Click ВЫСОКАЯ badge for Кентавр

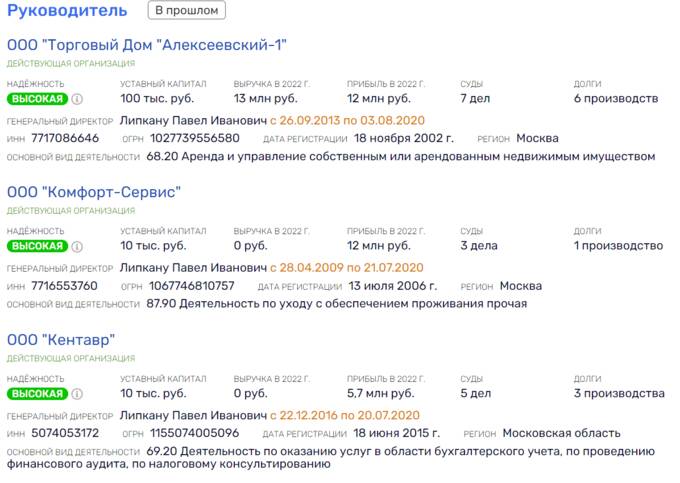coord(37,394)
